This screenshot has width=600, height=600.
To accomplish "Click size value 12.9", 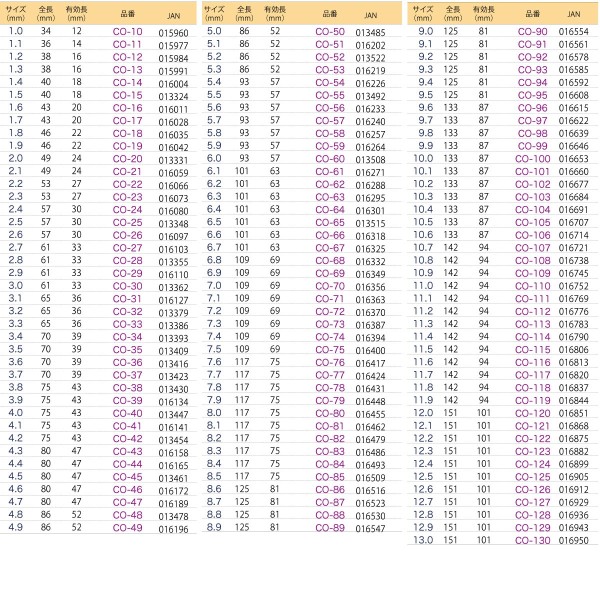I will coord(423,527).
